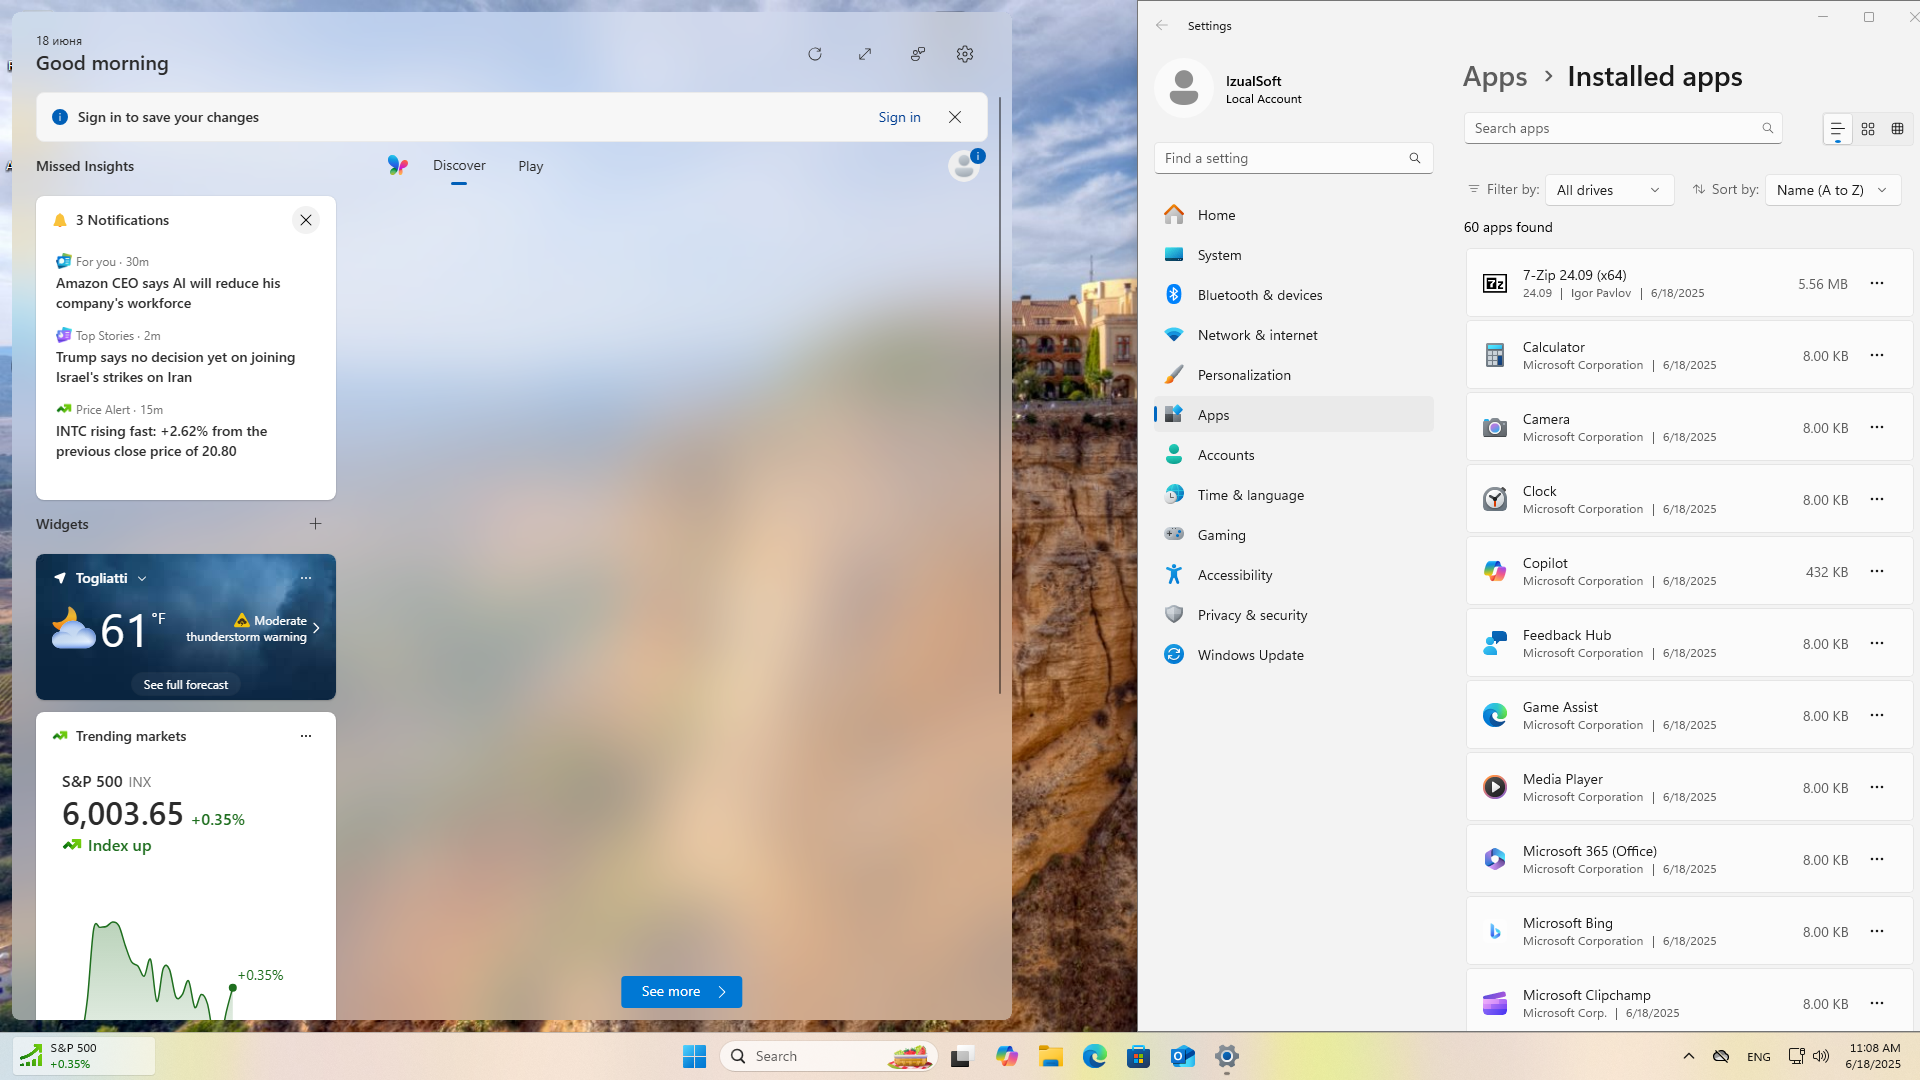Focus the Find a setting field

click(x=1293, y=158)
